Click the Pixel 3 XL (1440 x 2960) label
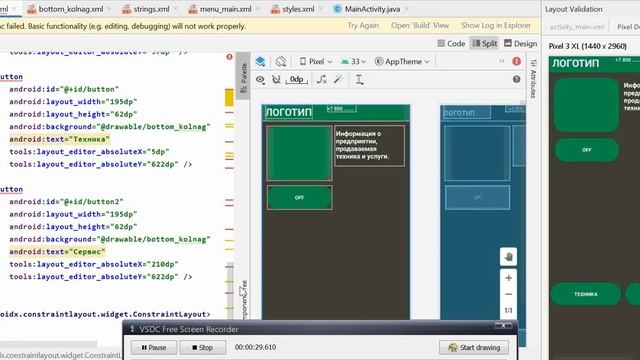This screenshot has height=360, width=640. tap(587, 46)
